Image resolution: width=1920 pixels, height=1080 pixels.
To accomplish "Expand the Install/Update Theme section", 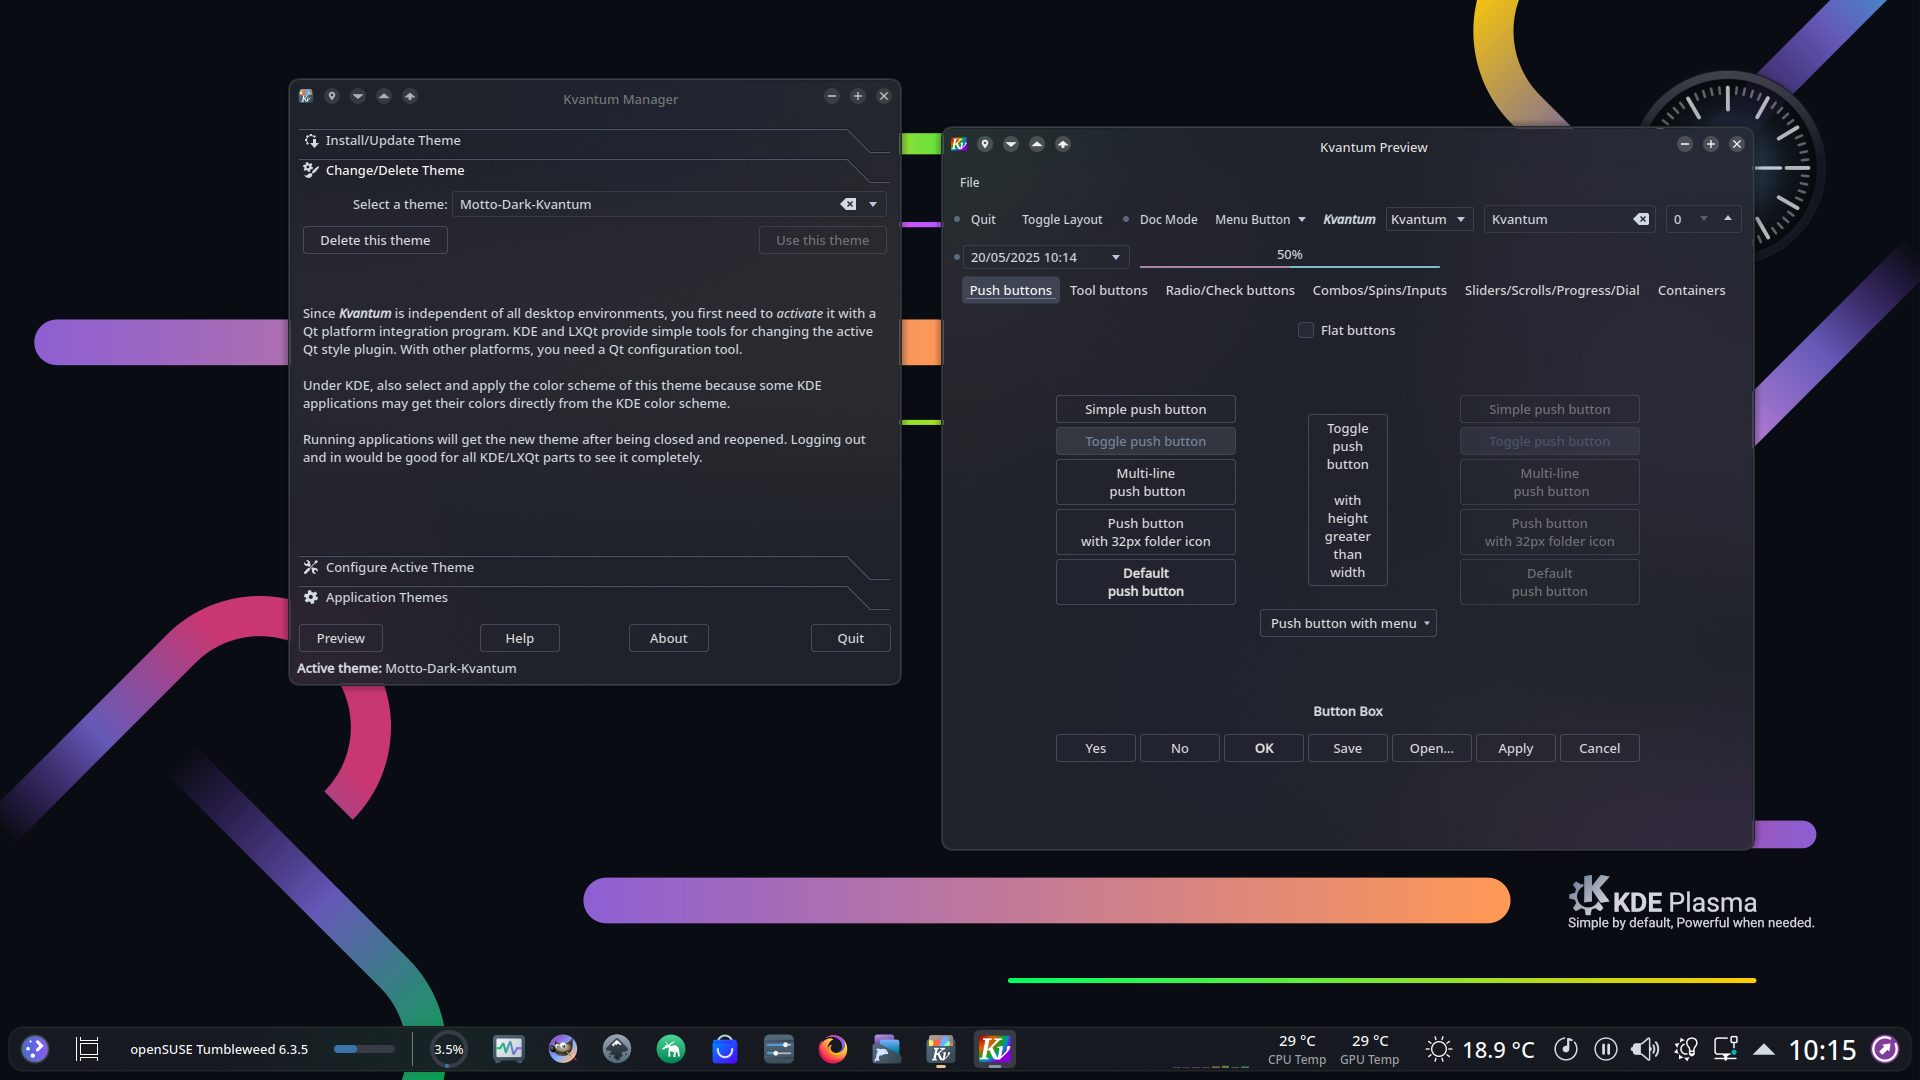I will coord(594,141).
